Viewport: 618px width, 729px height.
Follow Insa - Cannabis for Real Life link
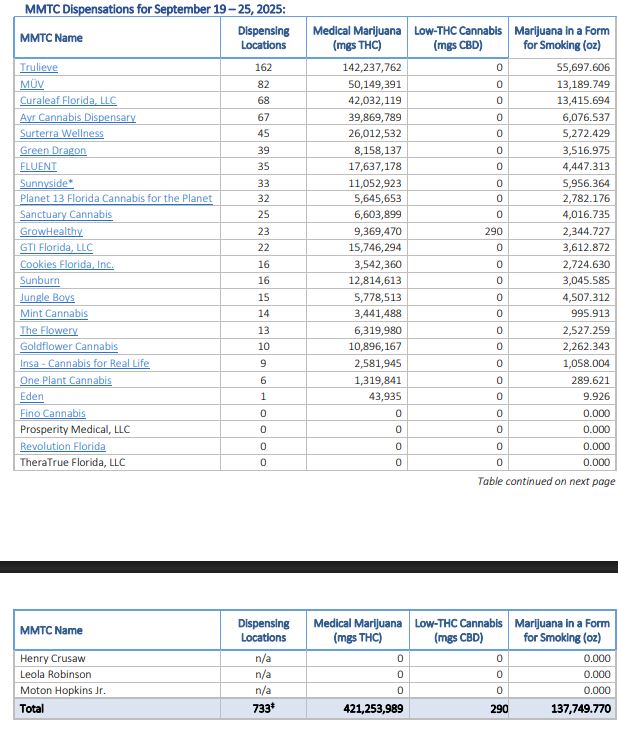point(84,363)
